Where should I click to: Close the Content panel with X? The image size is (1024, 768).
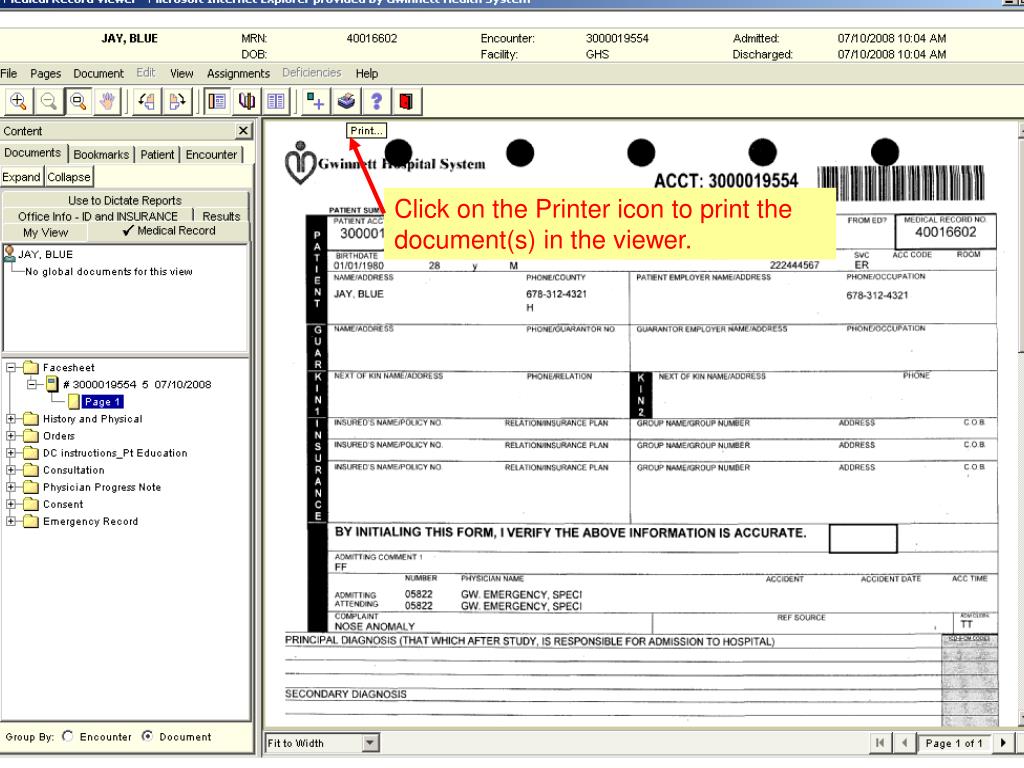pyautogui.click(x=243, y=131)
